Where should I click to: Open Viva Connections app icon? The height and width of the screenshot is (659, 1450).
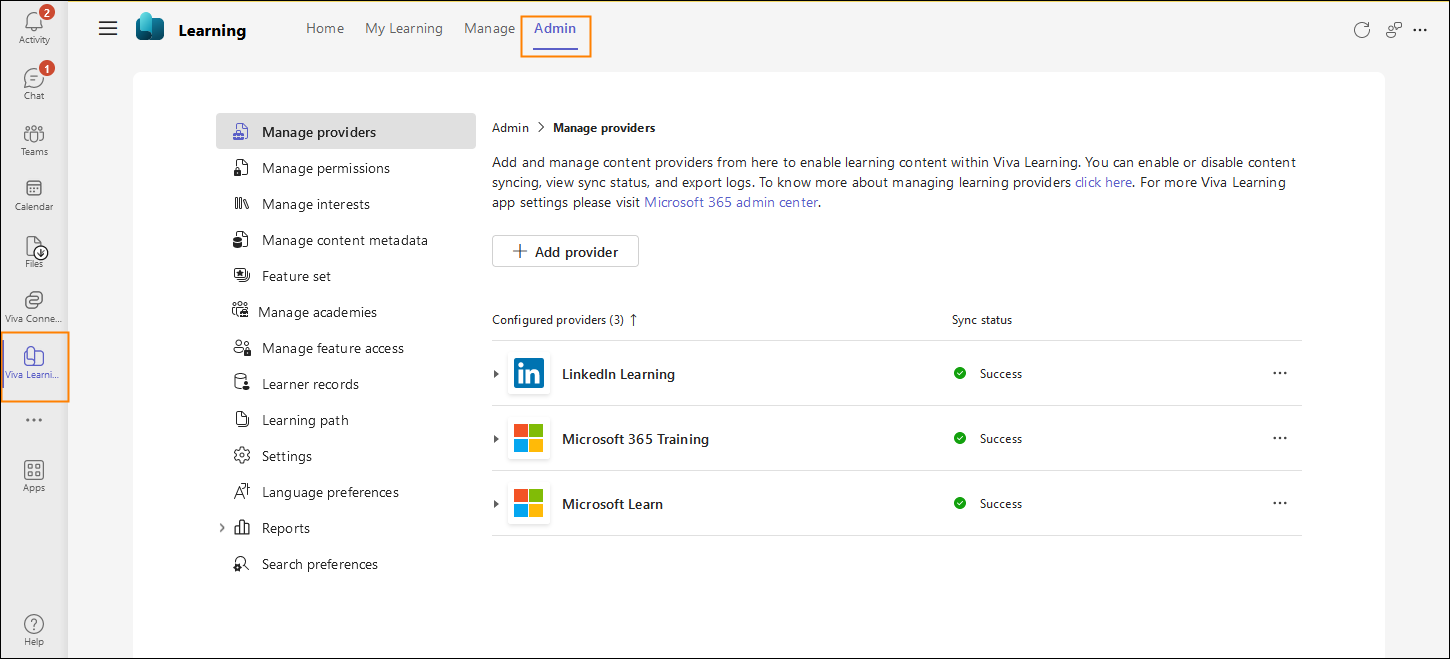[34, 306]
